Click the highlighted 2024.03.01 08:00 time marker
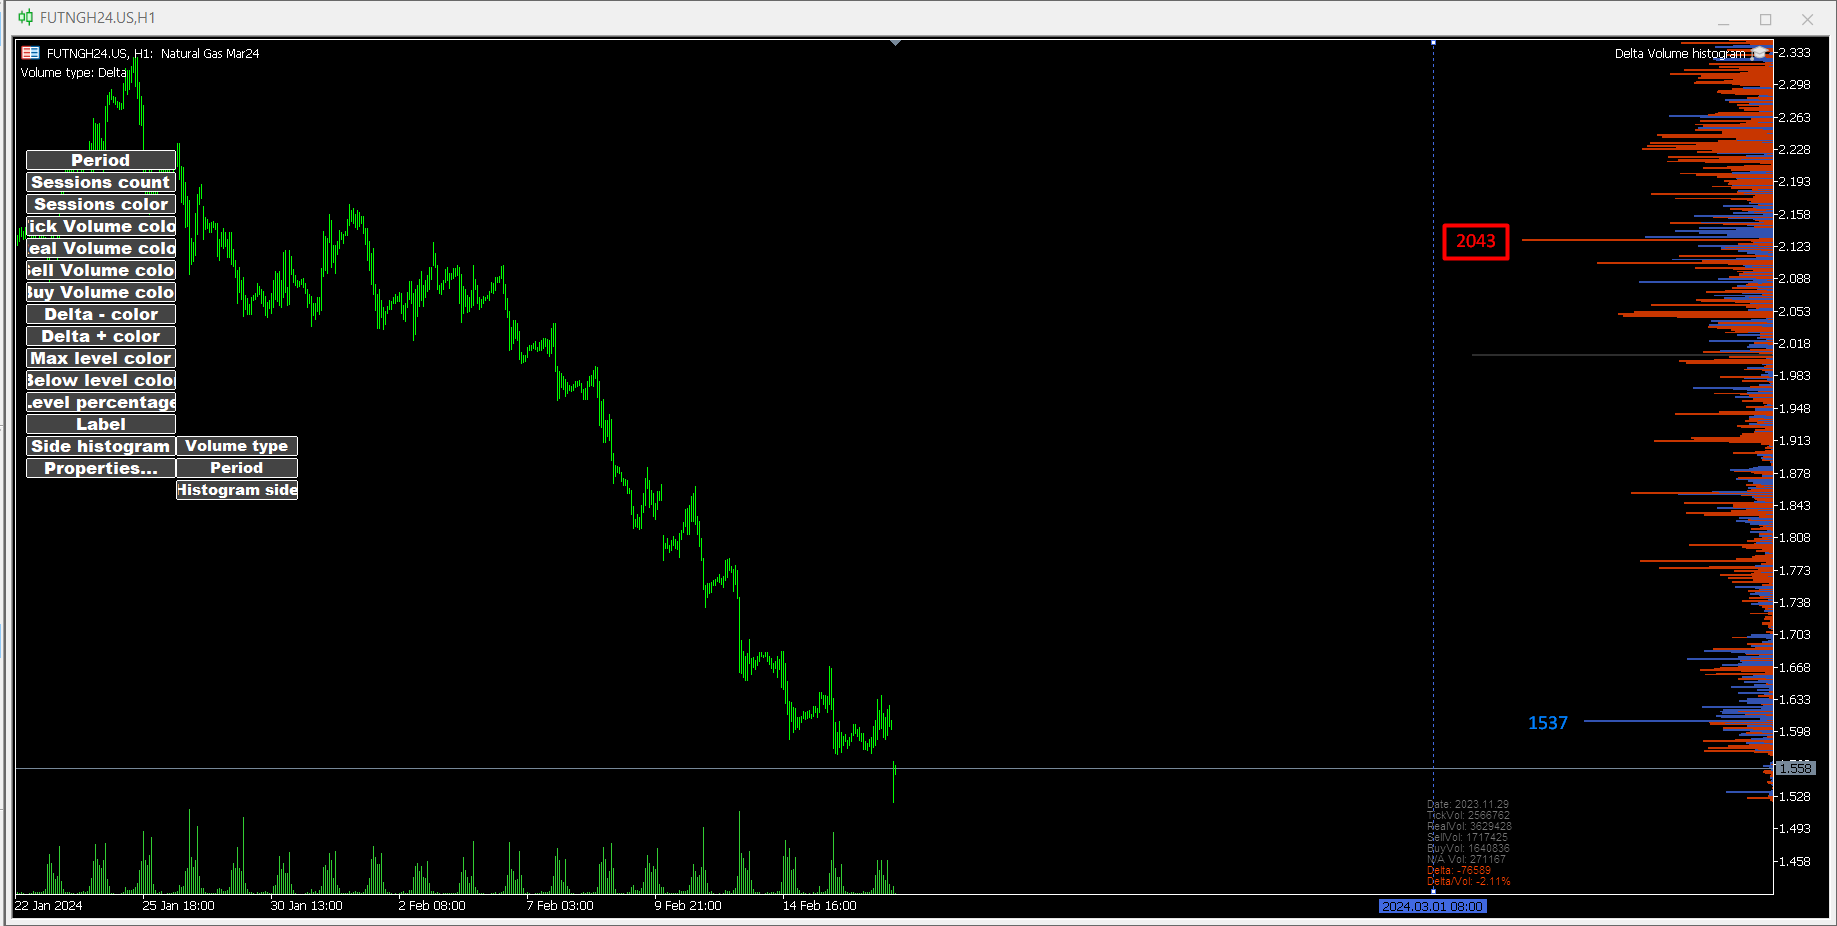The height and width of the screenshot is (926, 1837). pos(1433,906)
